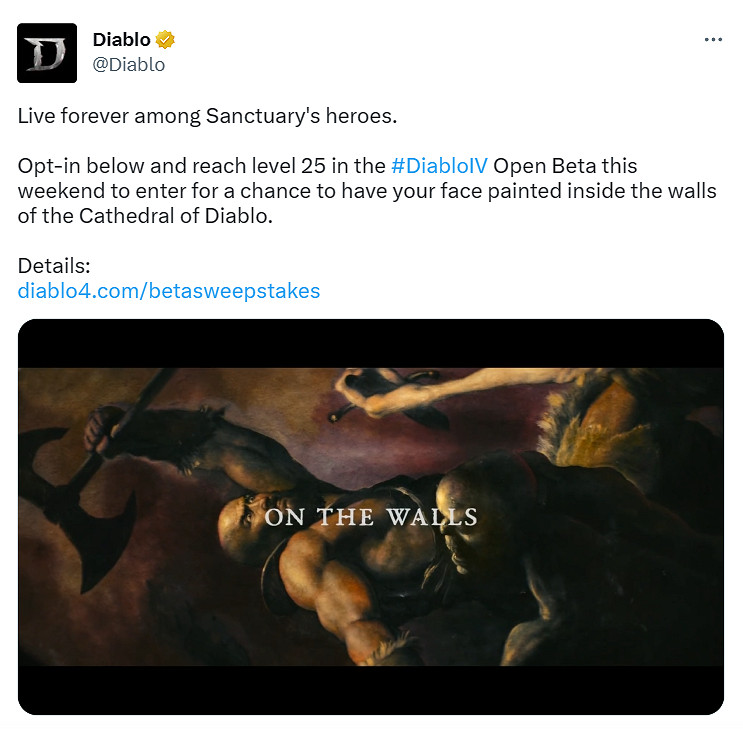Open the three-dot more options menu
743x729 pixels.
[713, 40]
